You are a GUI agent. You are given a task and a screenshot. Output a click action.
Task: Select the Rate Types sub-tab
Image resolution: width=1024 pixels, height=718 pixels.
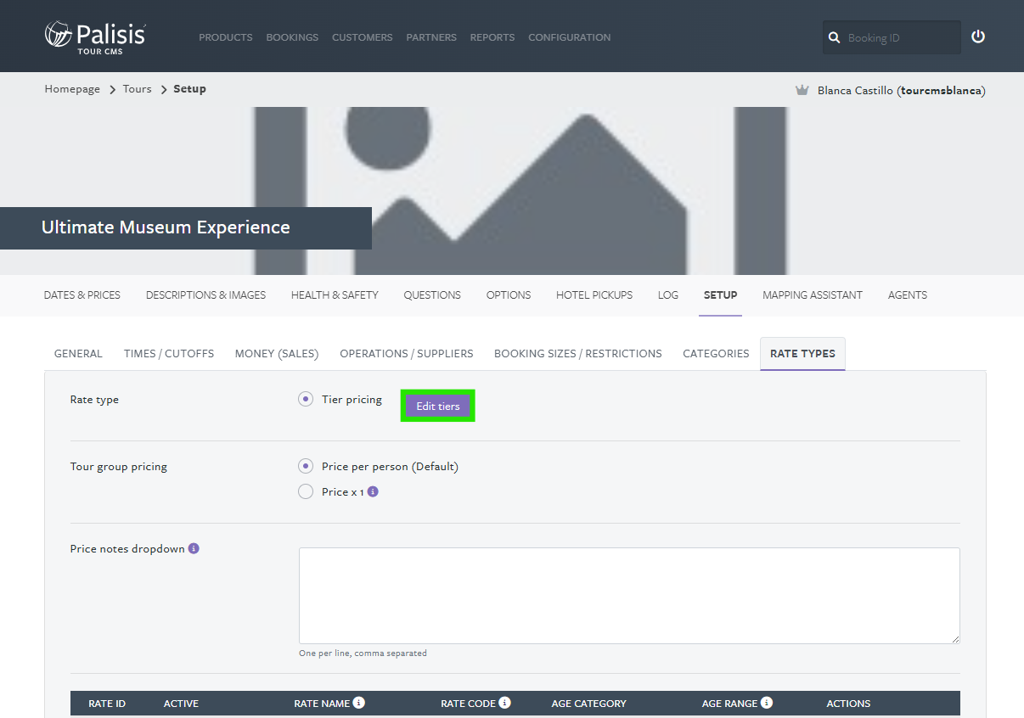803,353
